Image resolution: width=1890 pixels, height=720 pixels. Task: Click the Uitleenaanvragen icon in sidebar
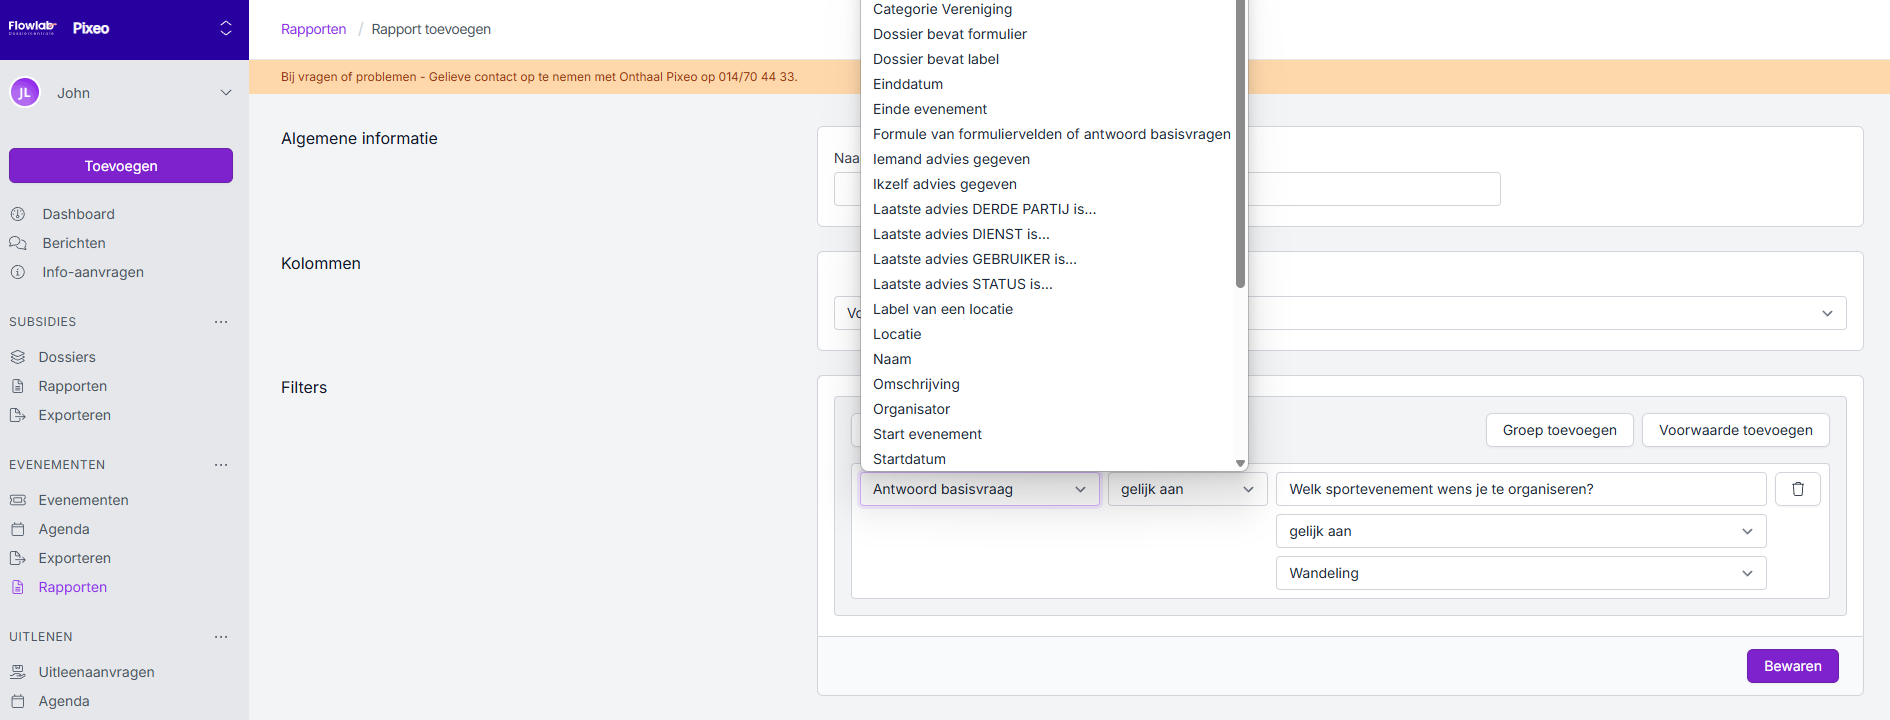pos(18,672)
